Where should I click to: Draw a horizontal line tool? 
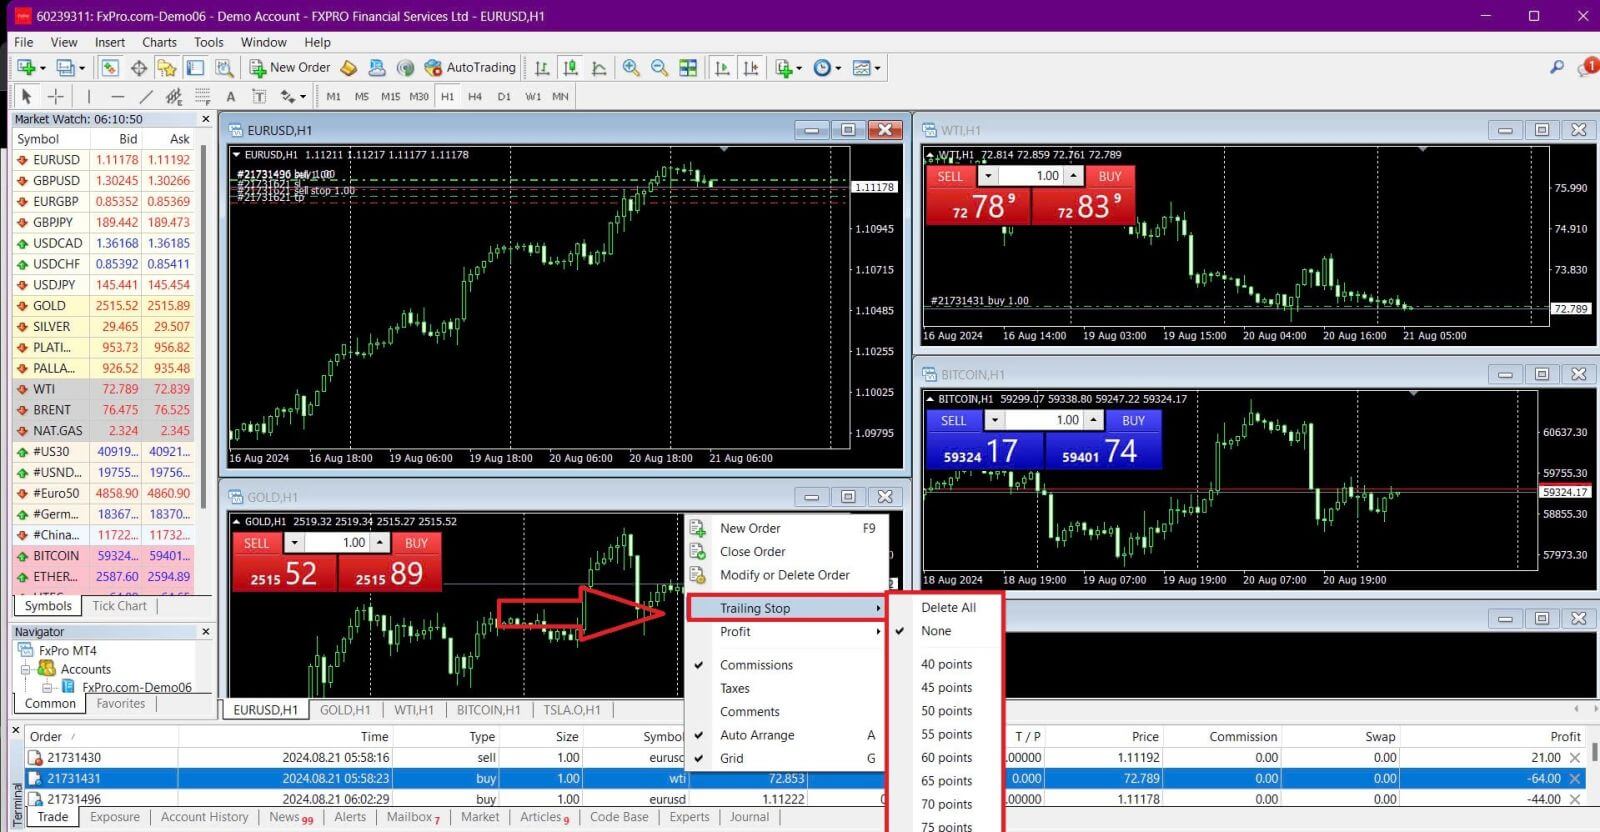click(x=117, y=97)
